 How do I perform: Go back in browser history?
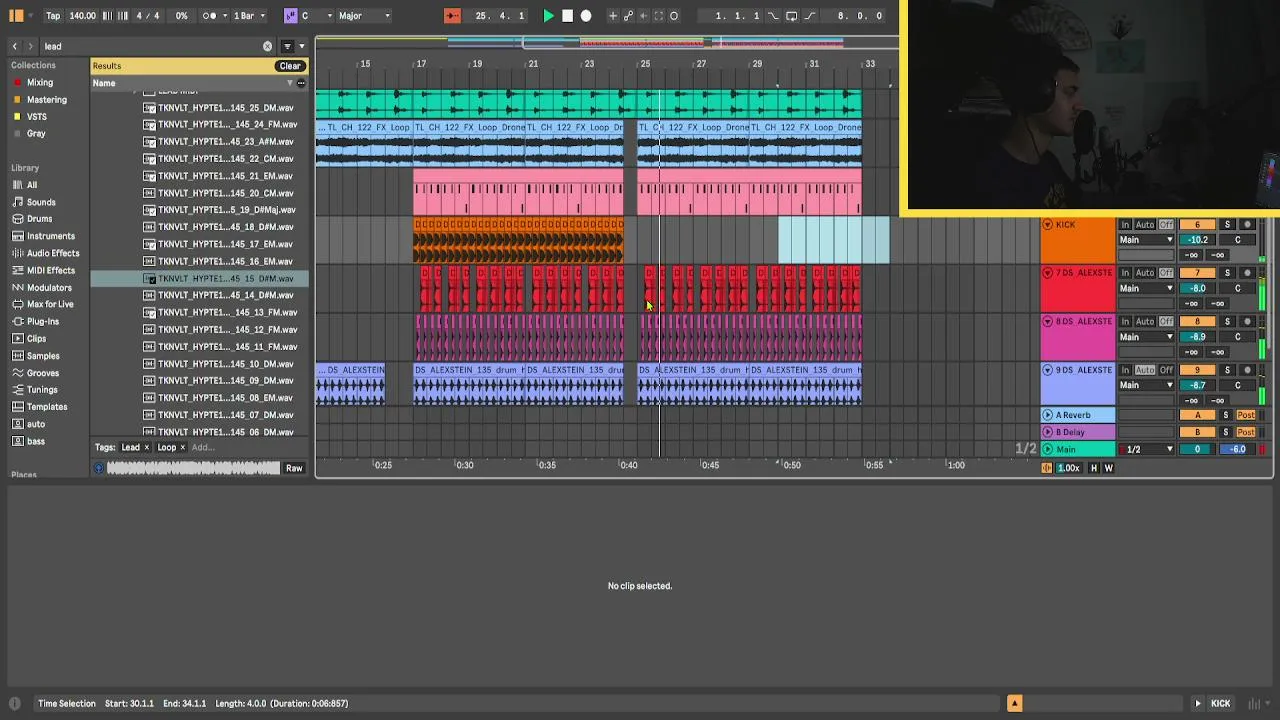click(x=14, y=46)
